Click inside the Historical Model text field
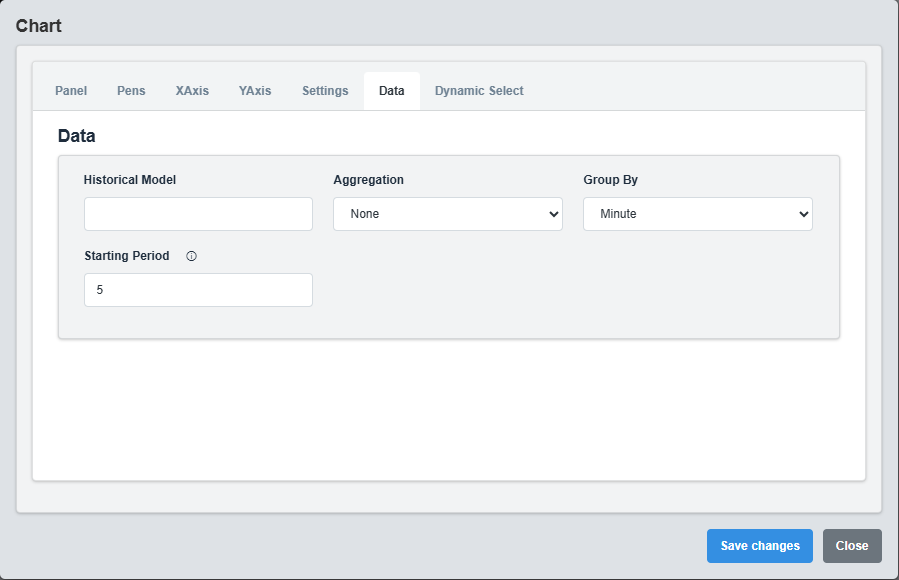 point(197,213)
